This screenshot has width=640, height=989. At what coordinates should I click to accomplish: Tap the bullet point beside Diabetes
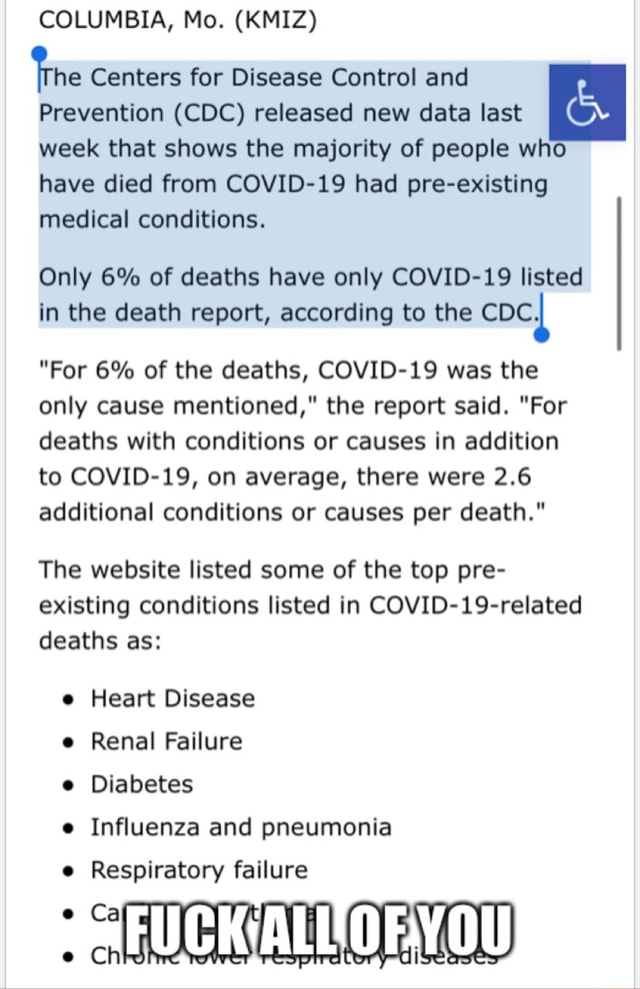coord(68,784)
